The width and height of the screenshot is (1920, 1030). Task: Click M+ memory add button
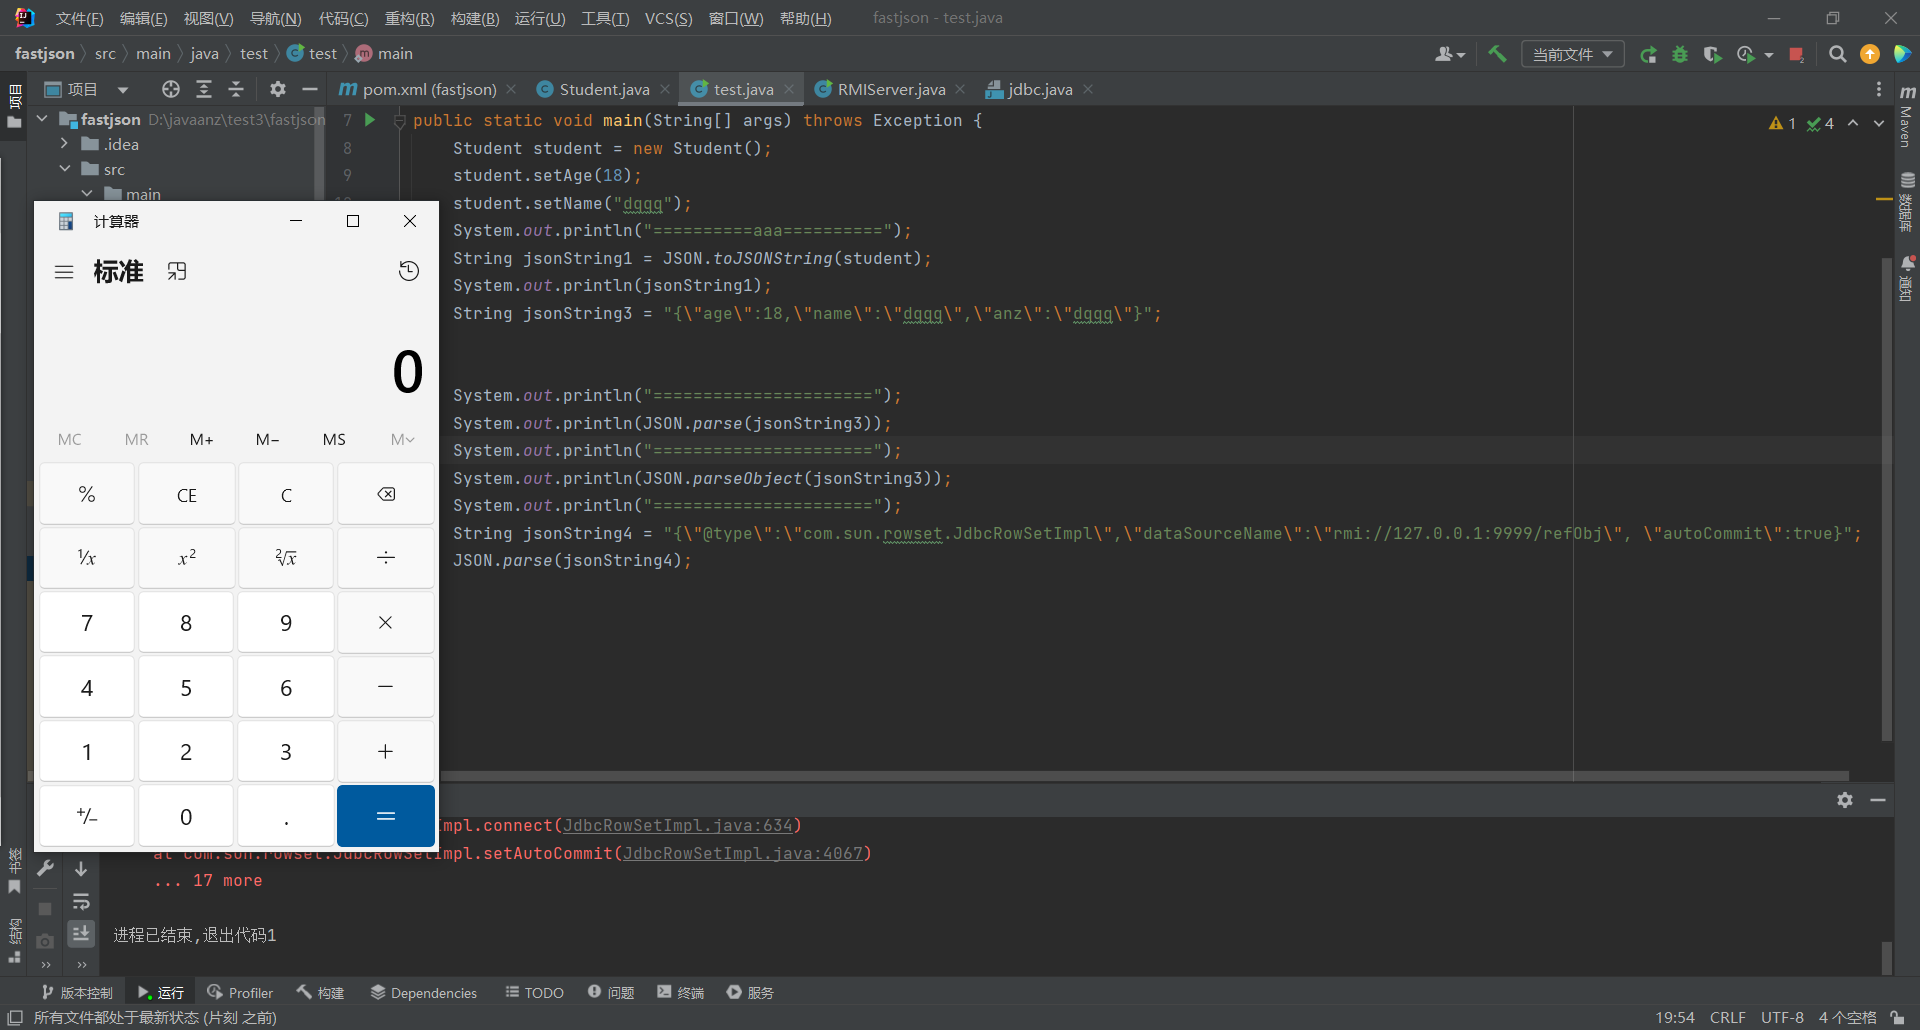tap(201, 439)
